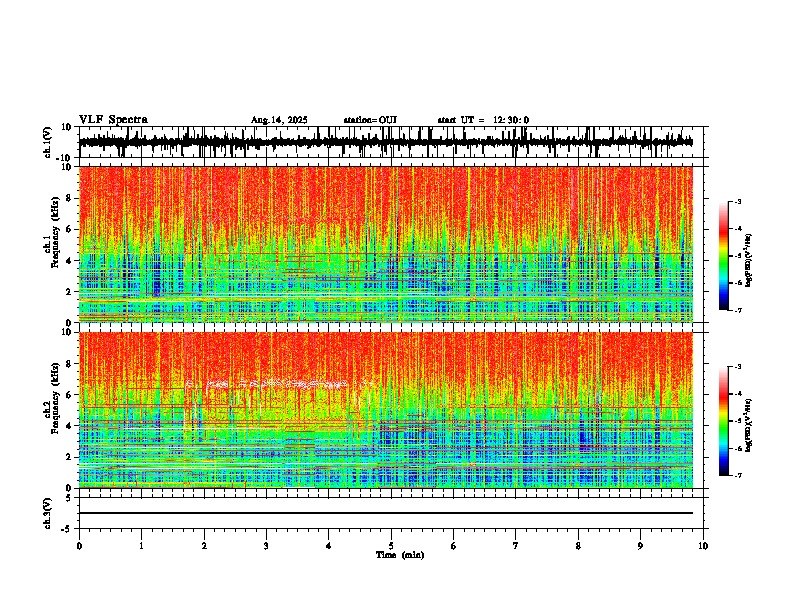Click the "5" tick on ch.3 voltage axis

coord(69,498)
